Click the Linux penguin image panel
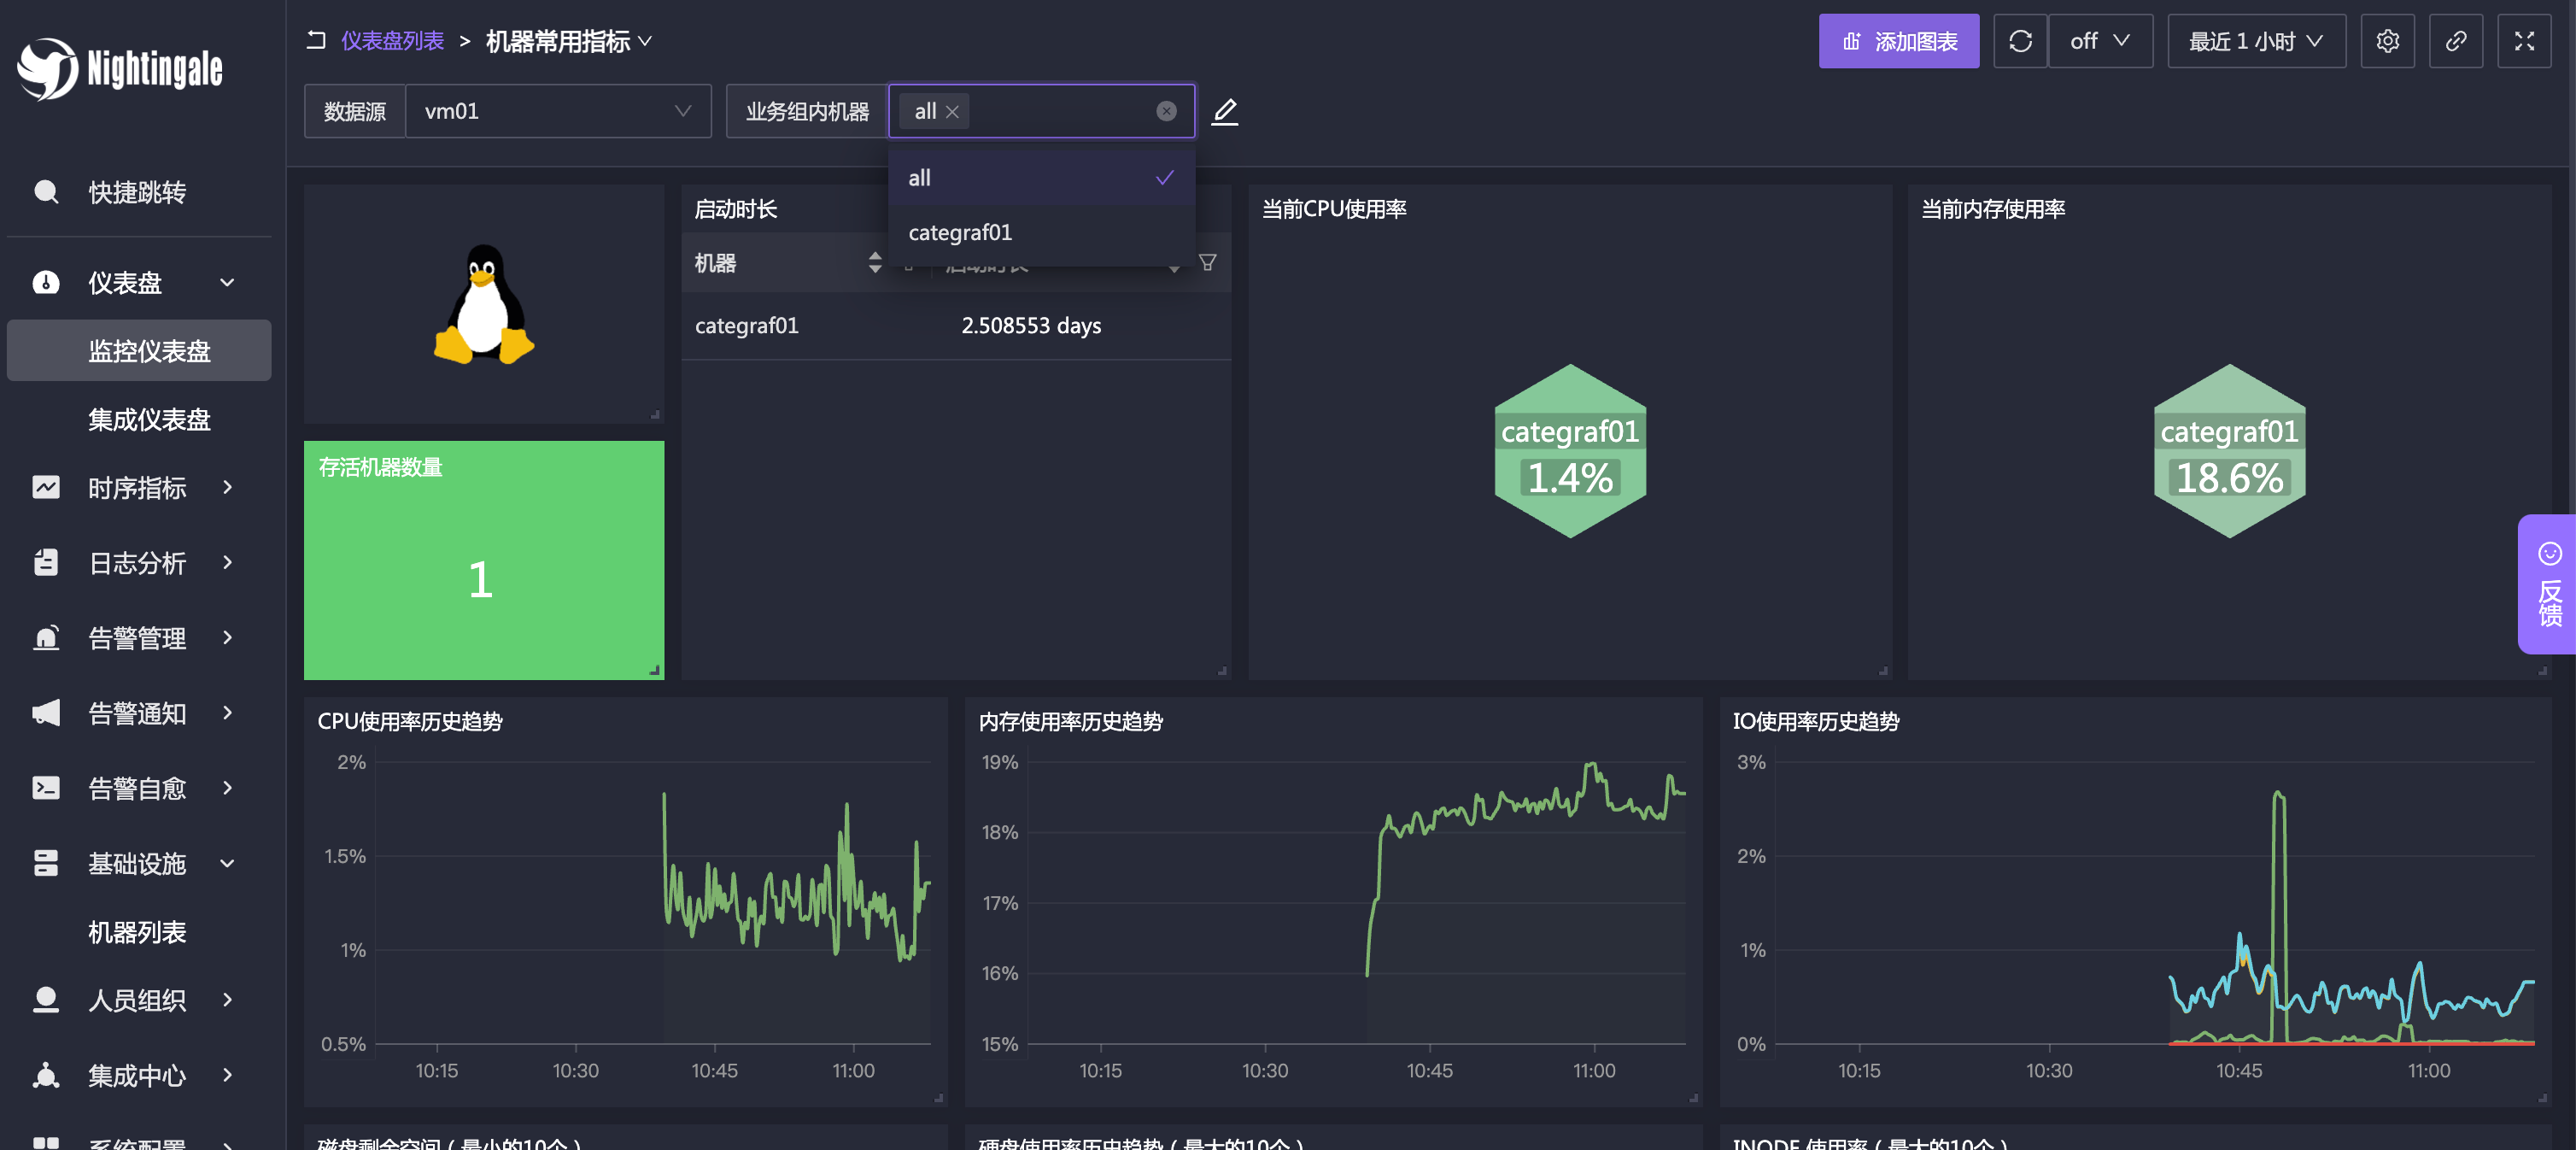The height and width of the screenshot is (1150, 2576). tap(484, 304)
